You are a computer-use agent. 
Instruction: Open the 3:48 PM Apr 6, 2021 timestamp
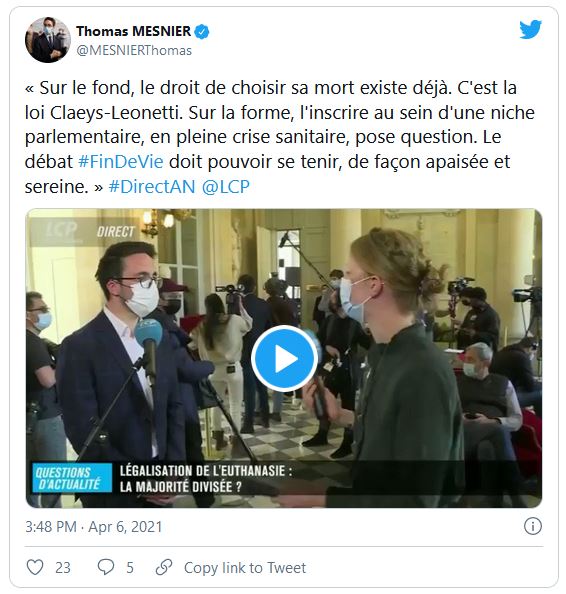point(94,527)
